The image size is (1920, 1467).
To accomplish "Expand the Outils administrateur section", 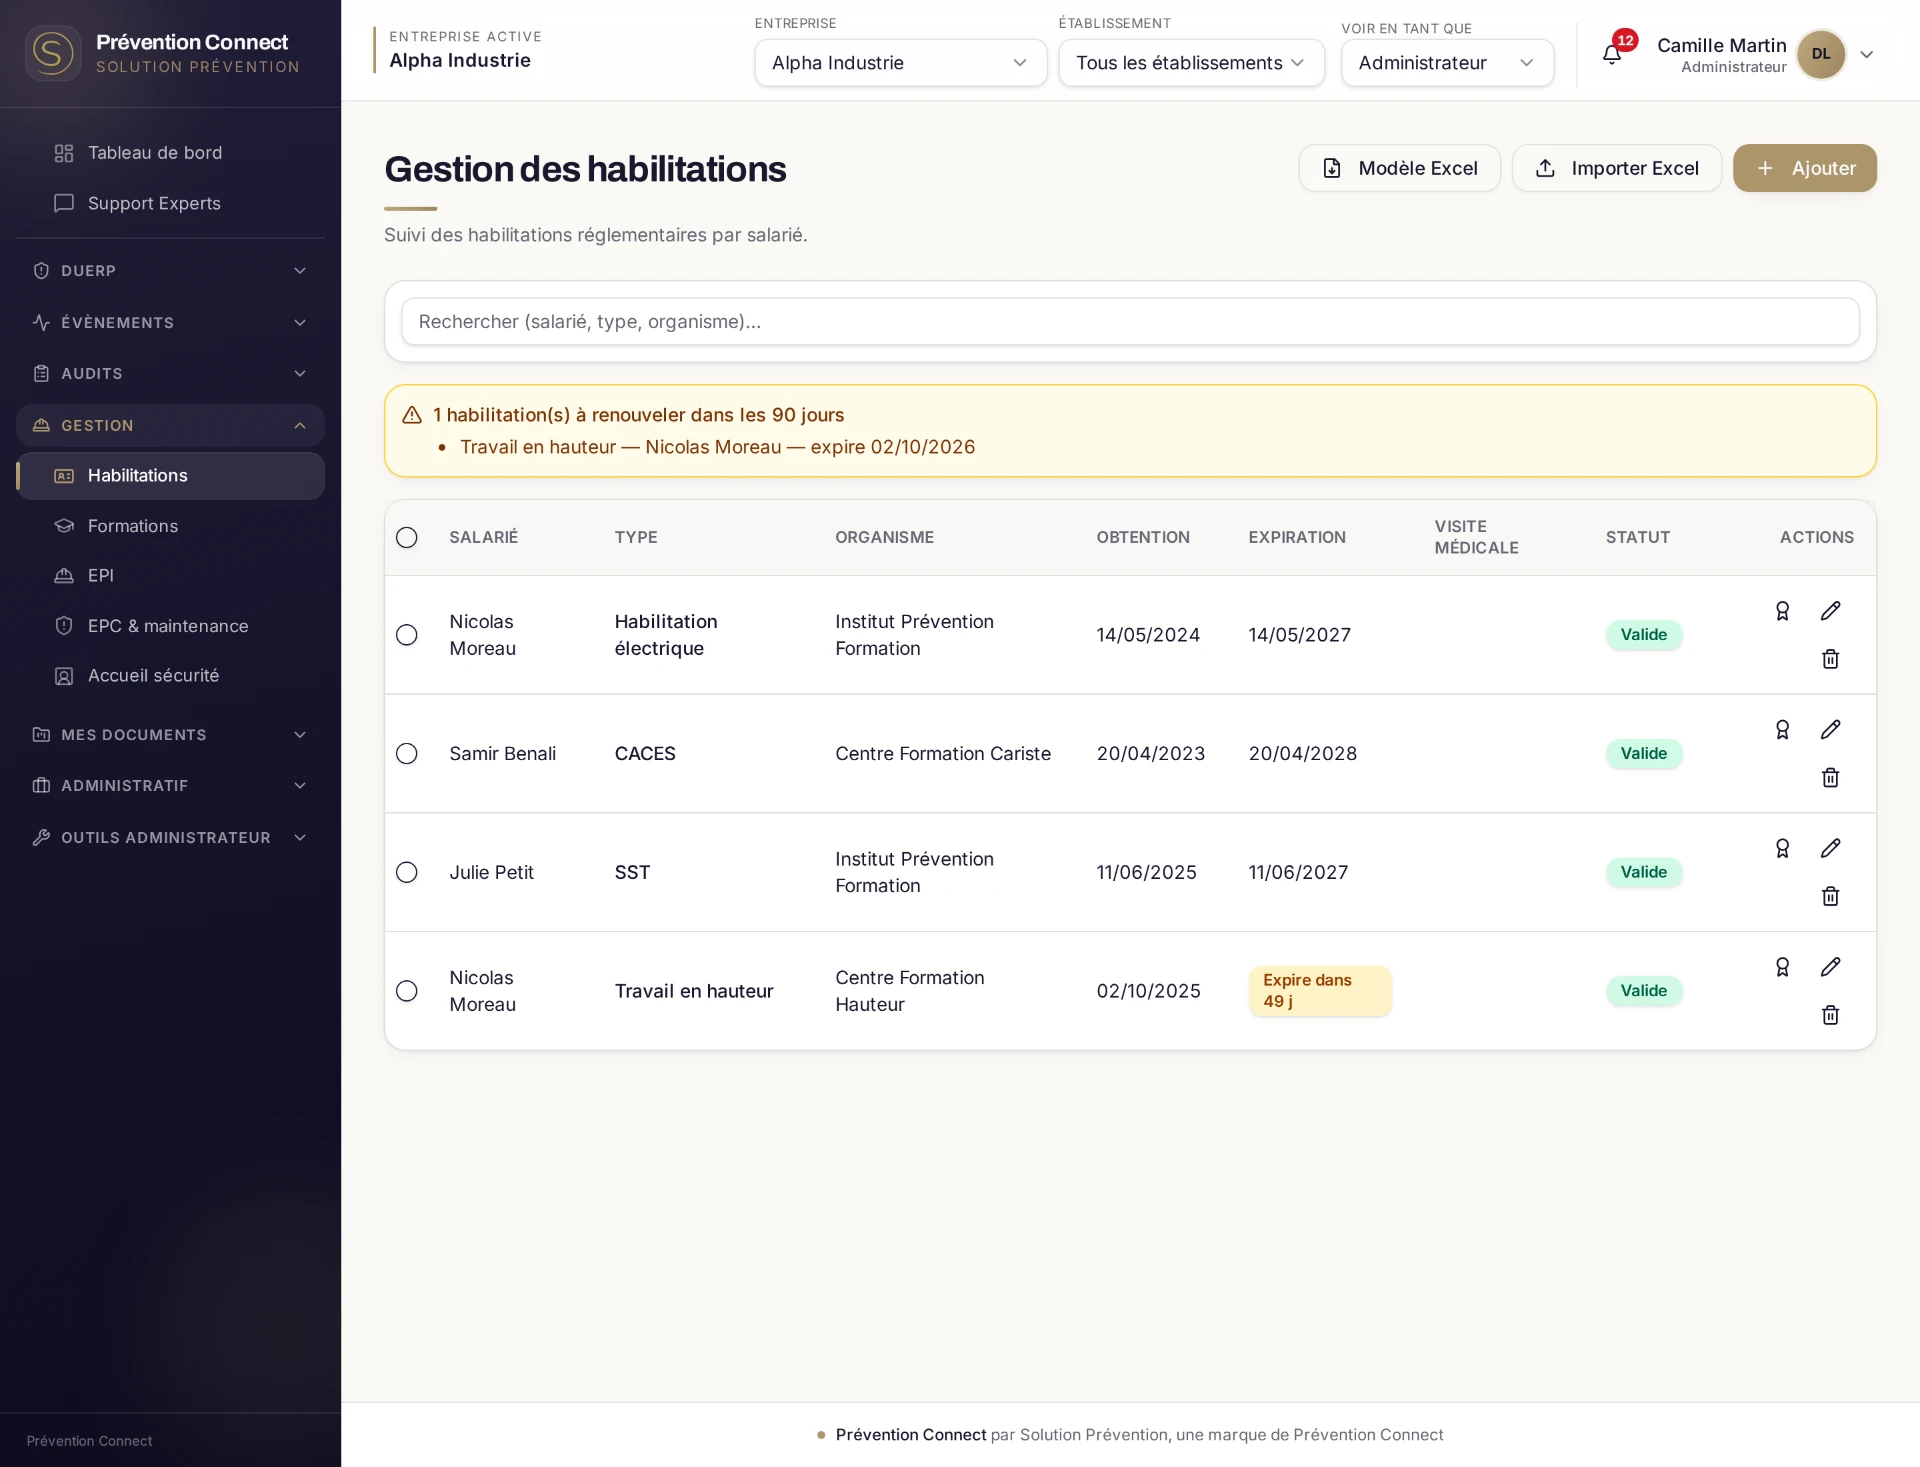I will (x=170, y=838).
